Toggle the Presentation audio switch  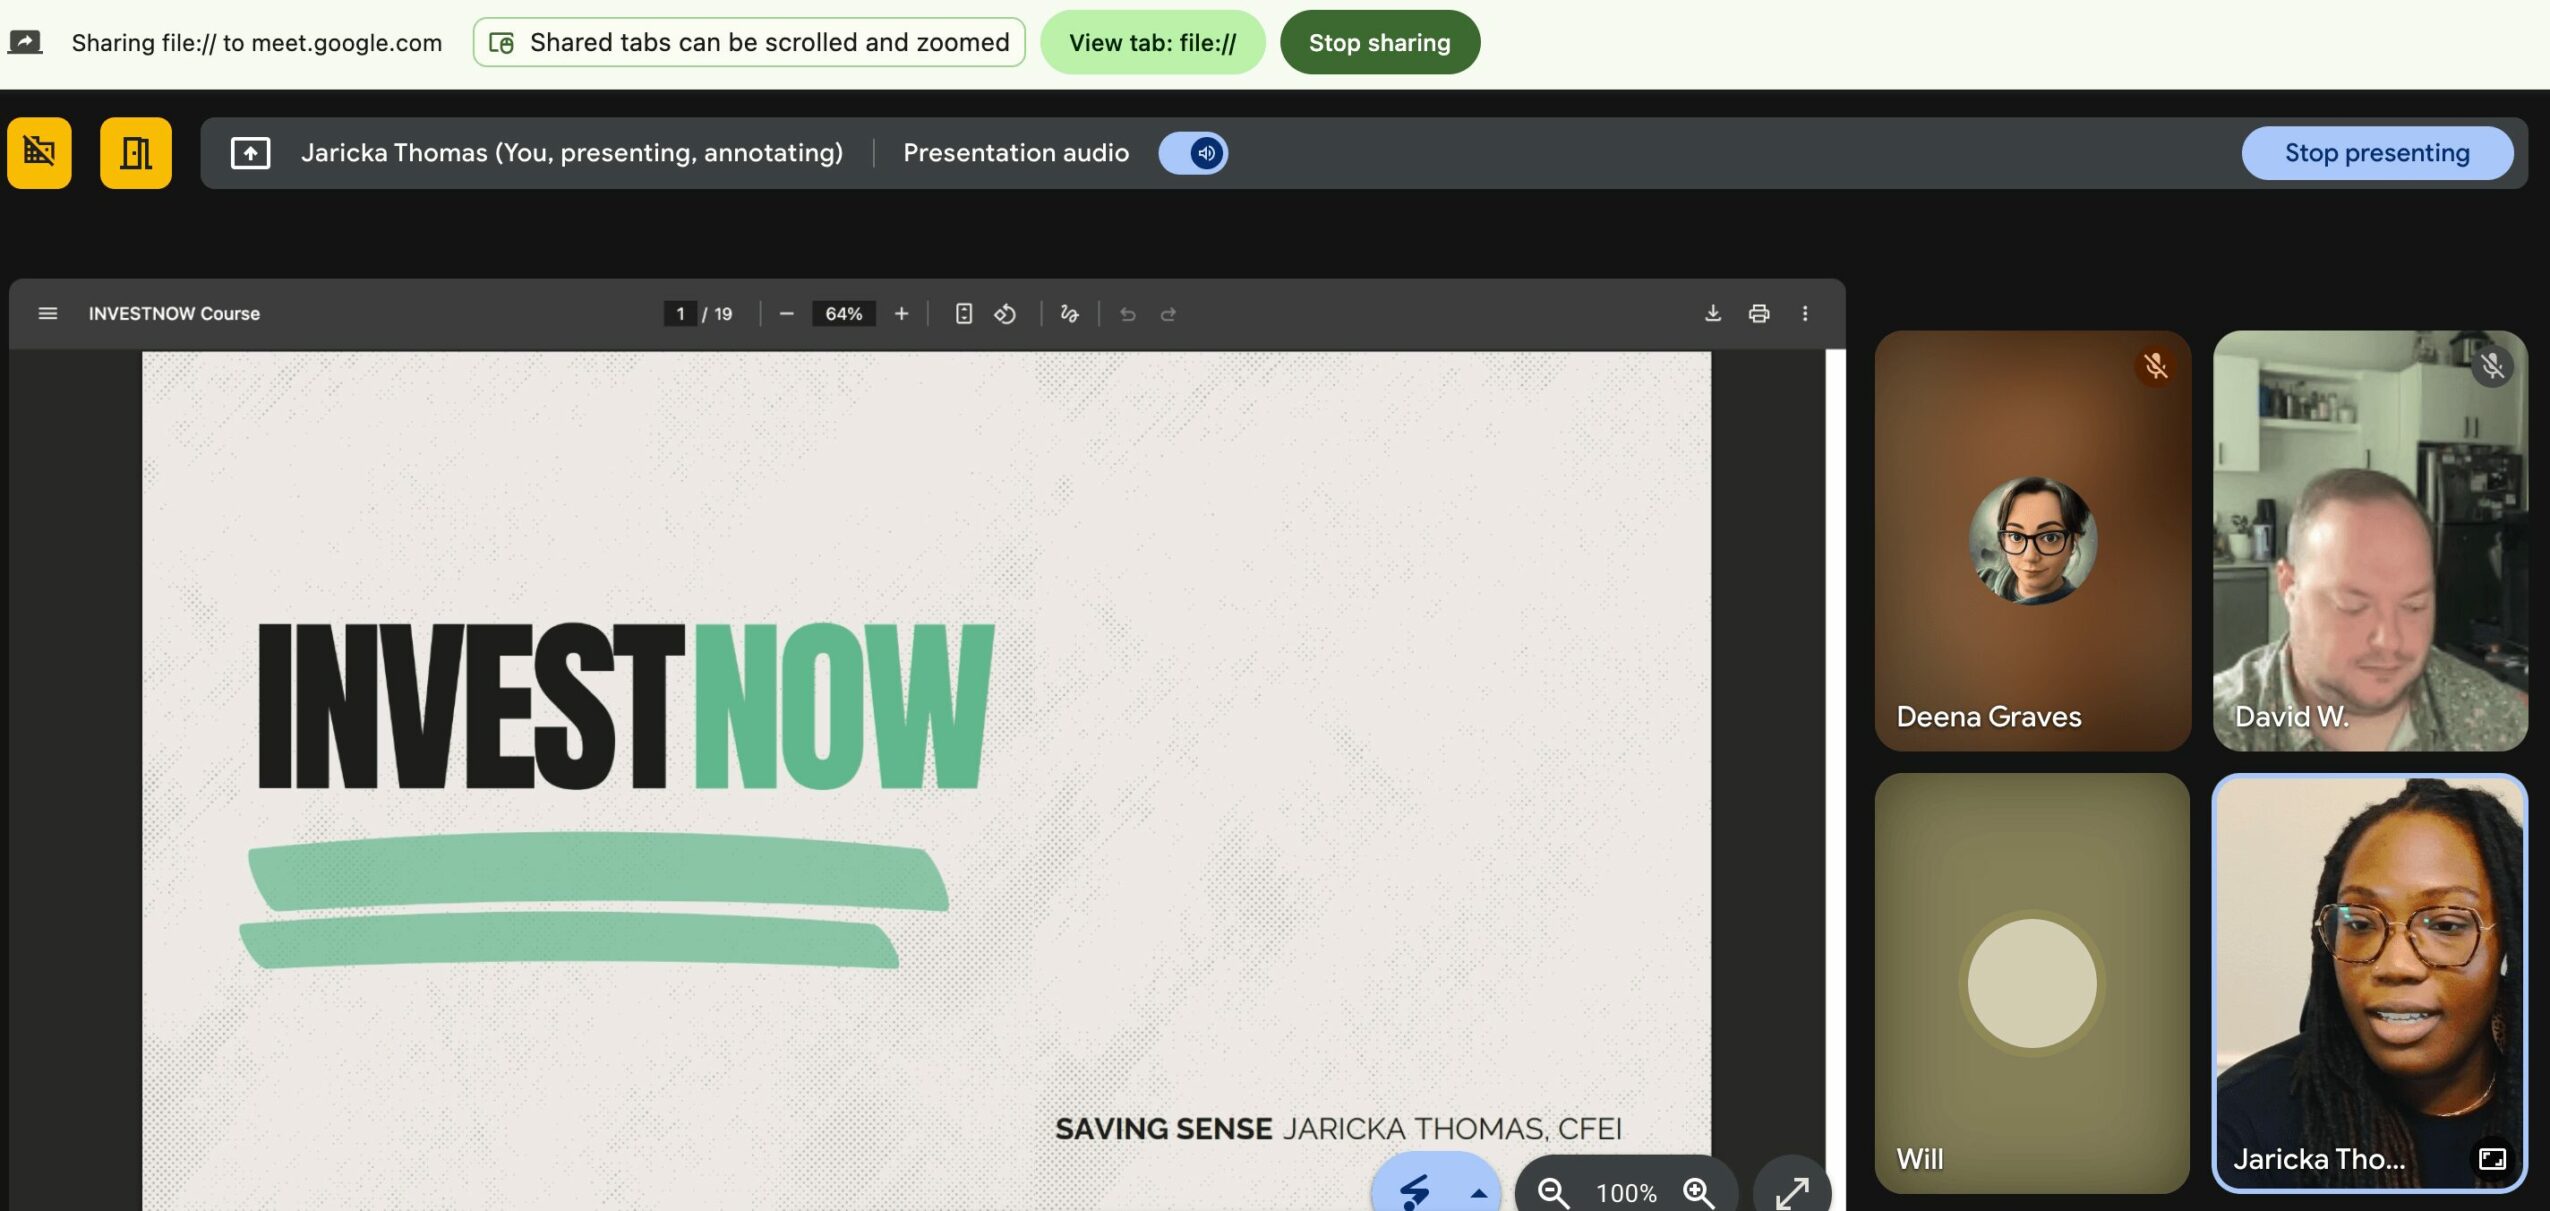point(1193,153)
